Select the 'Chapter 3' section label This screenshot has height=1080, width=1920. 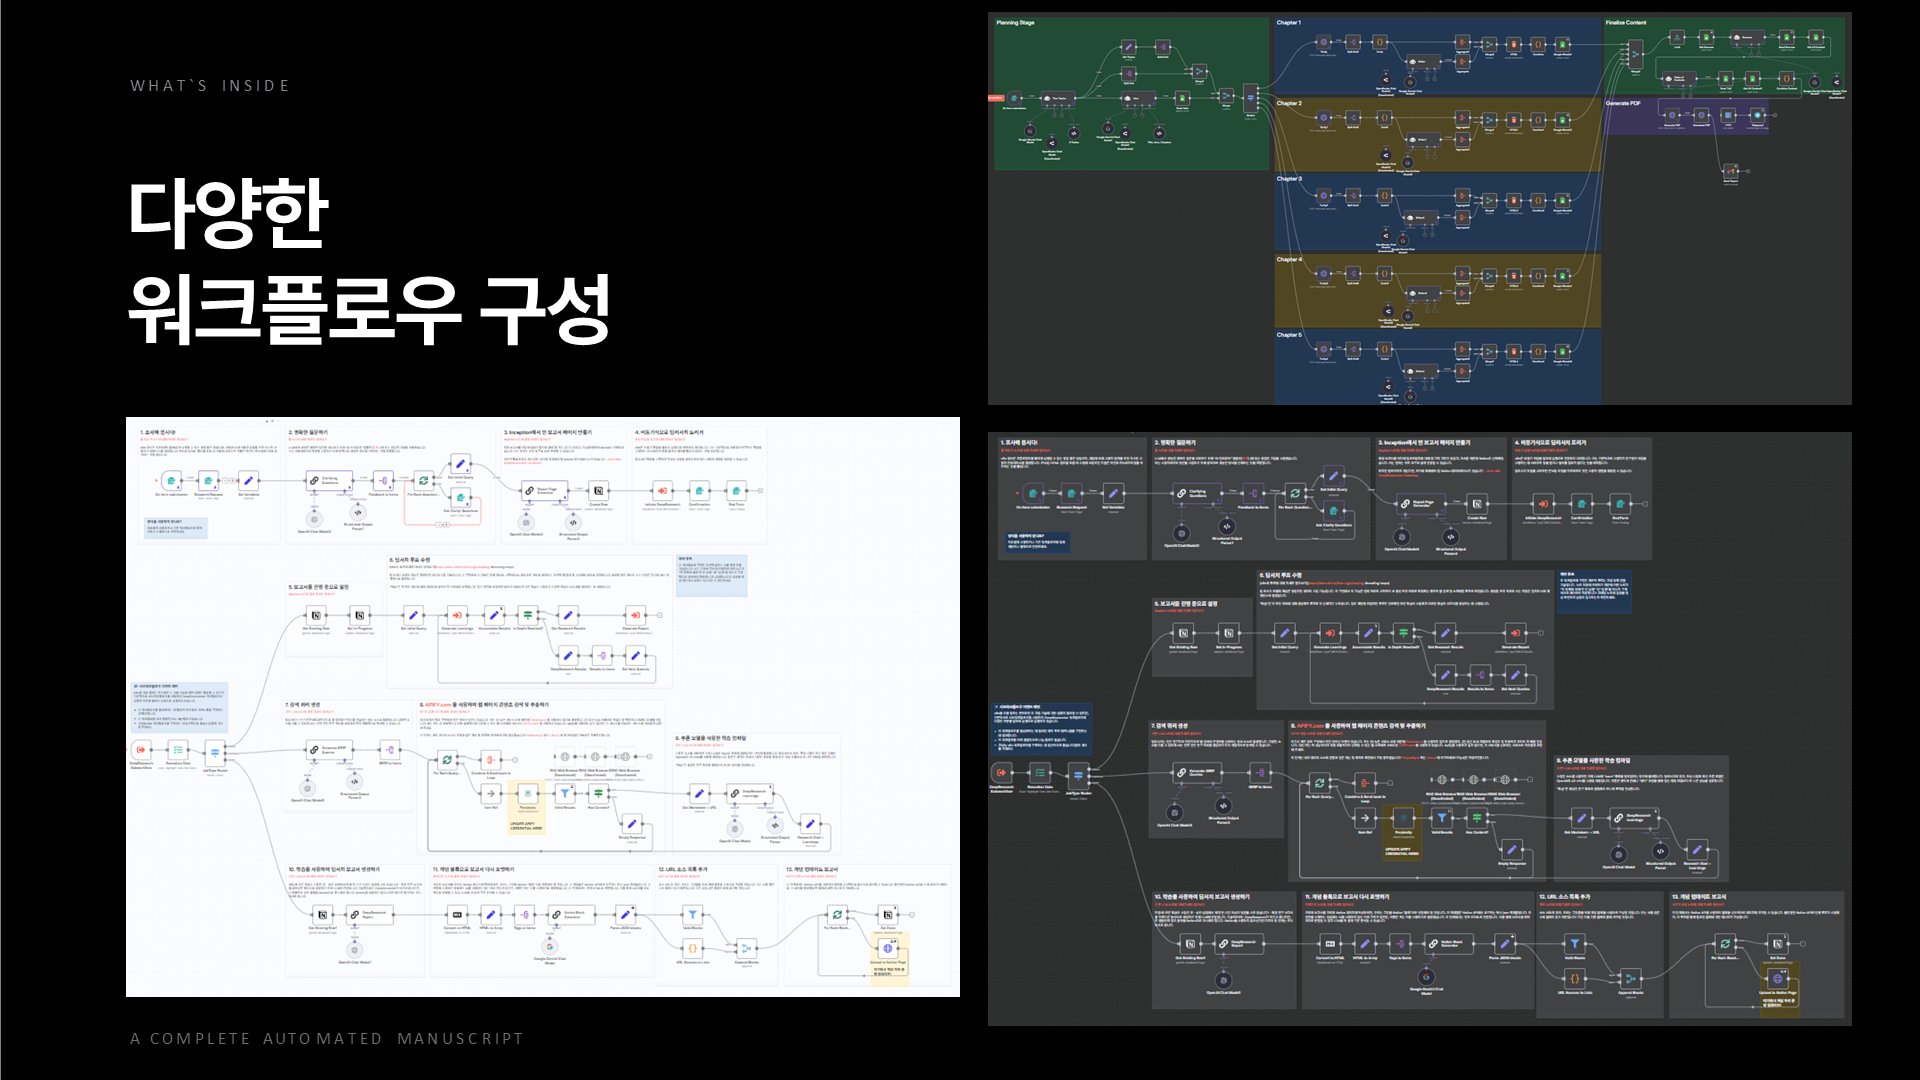1289,179
